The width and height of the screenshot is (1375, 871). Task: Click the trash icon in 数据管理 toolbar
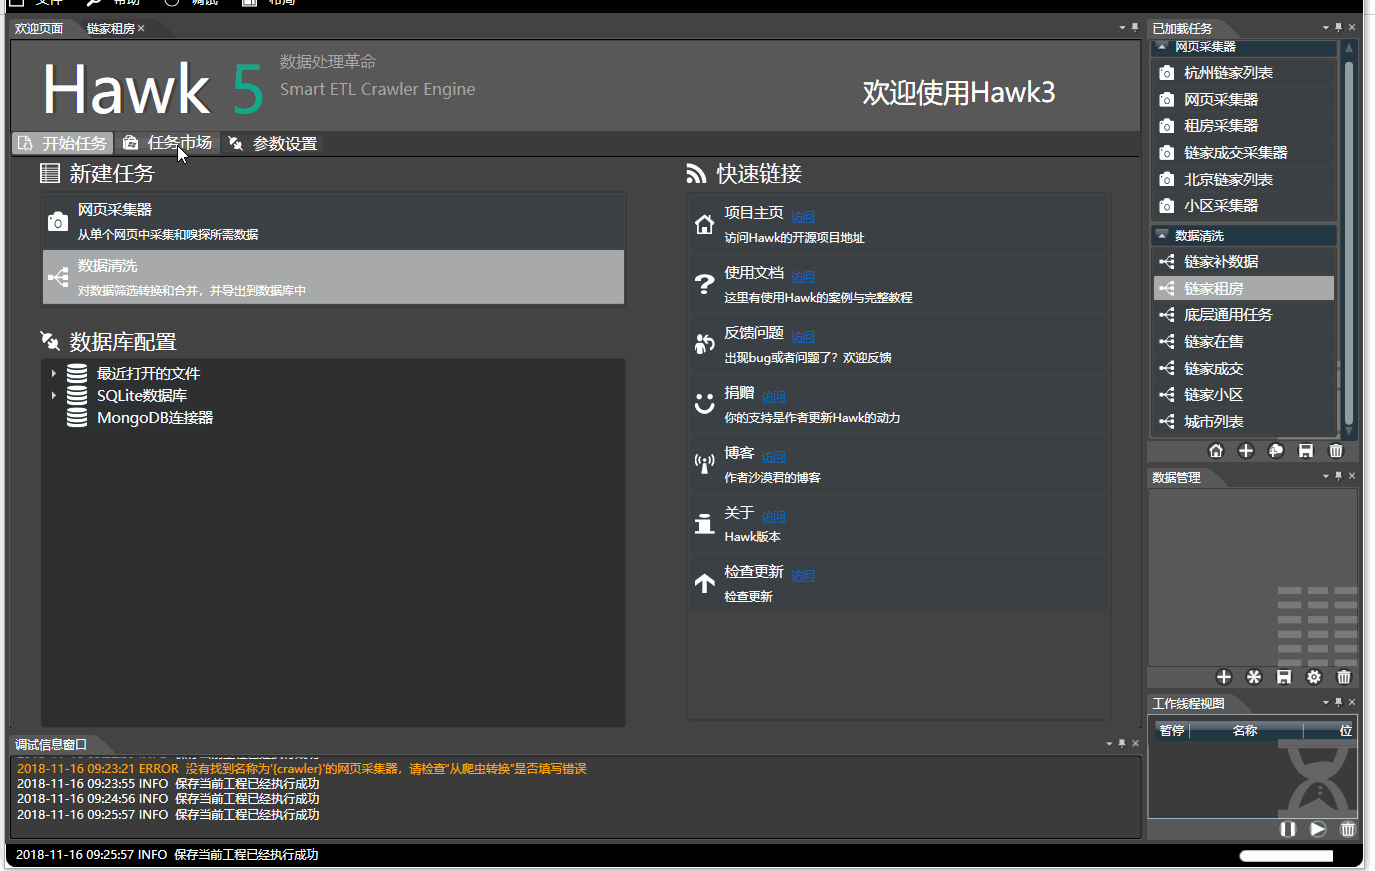click(x=1344, y=677)
